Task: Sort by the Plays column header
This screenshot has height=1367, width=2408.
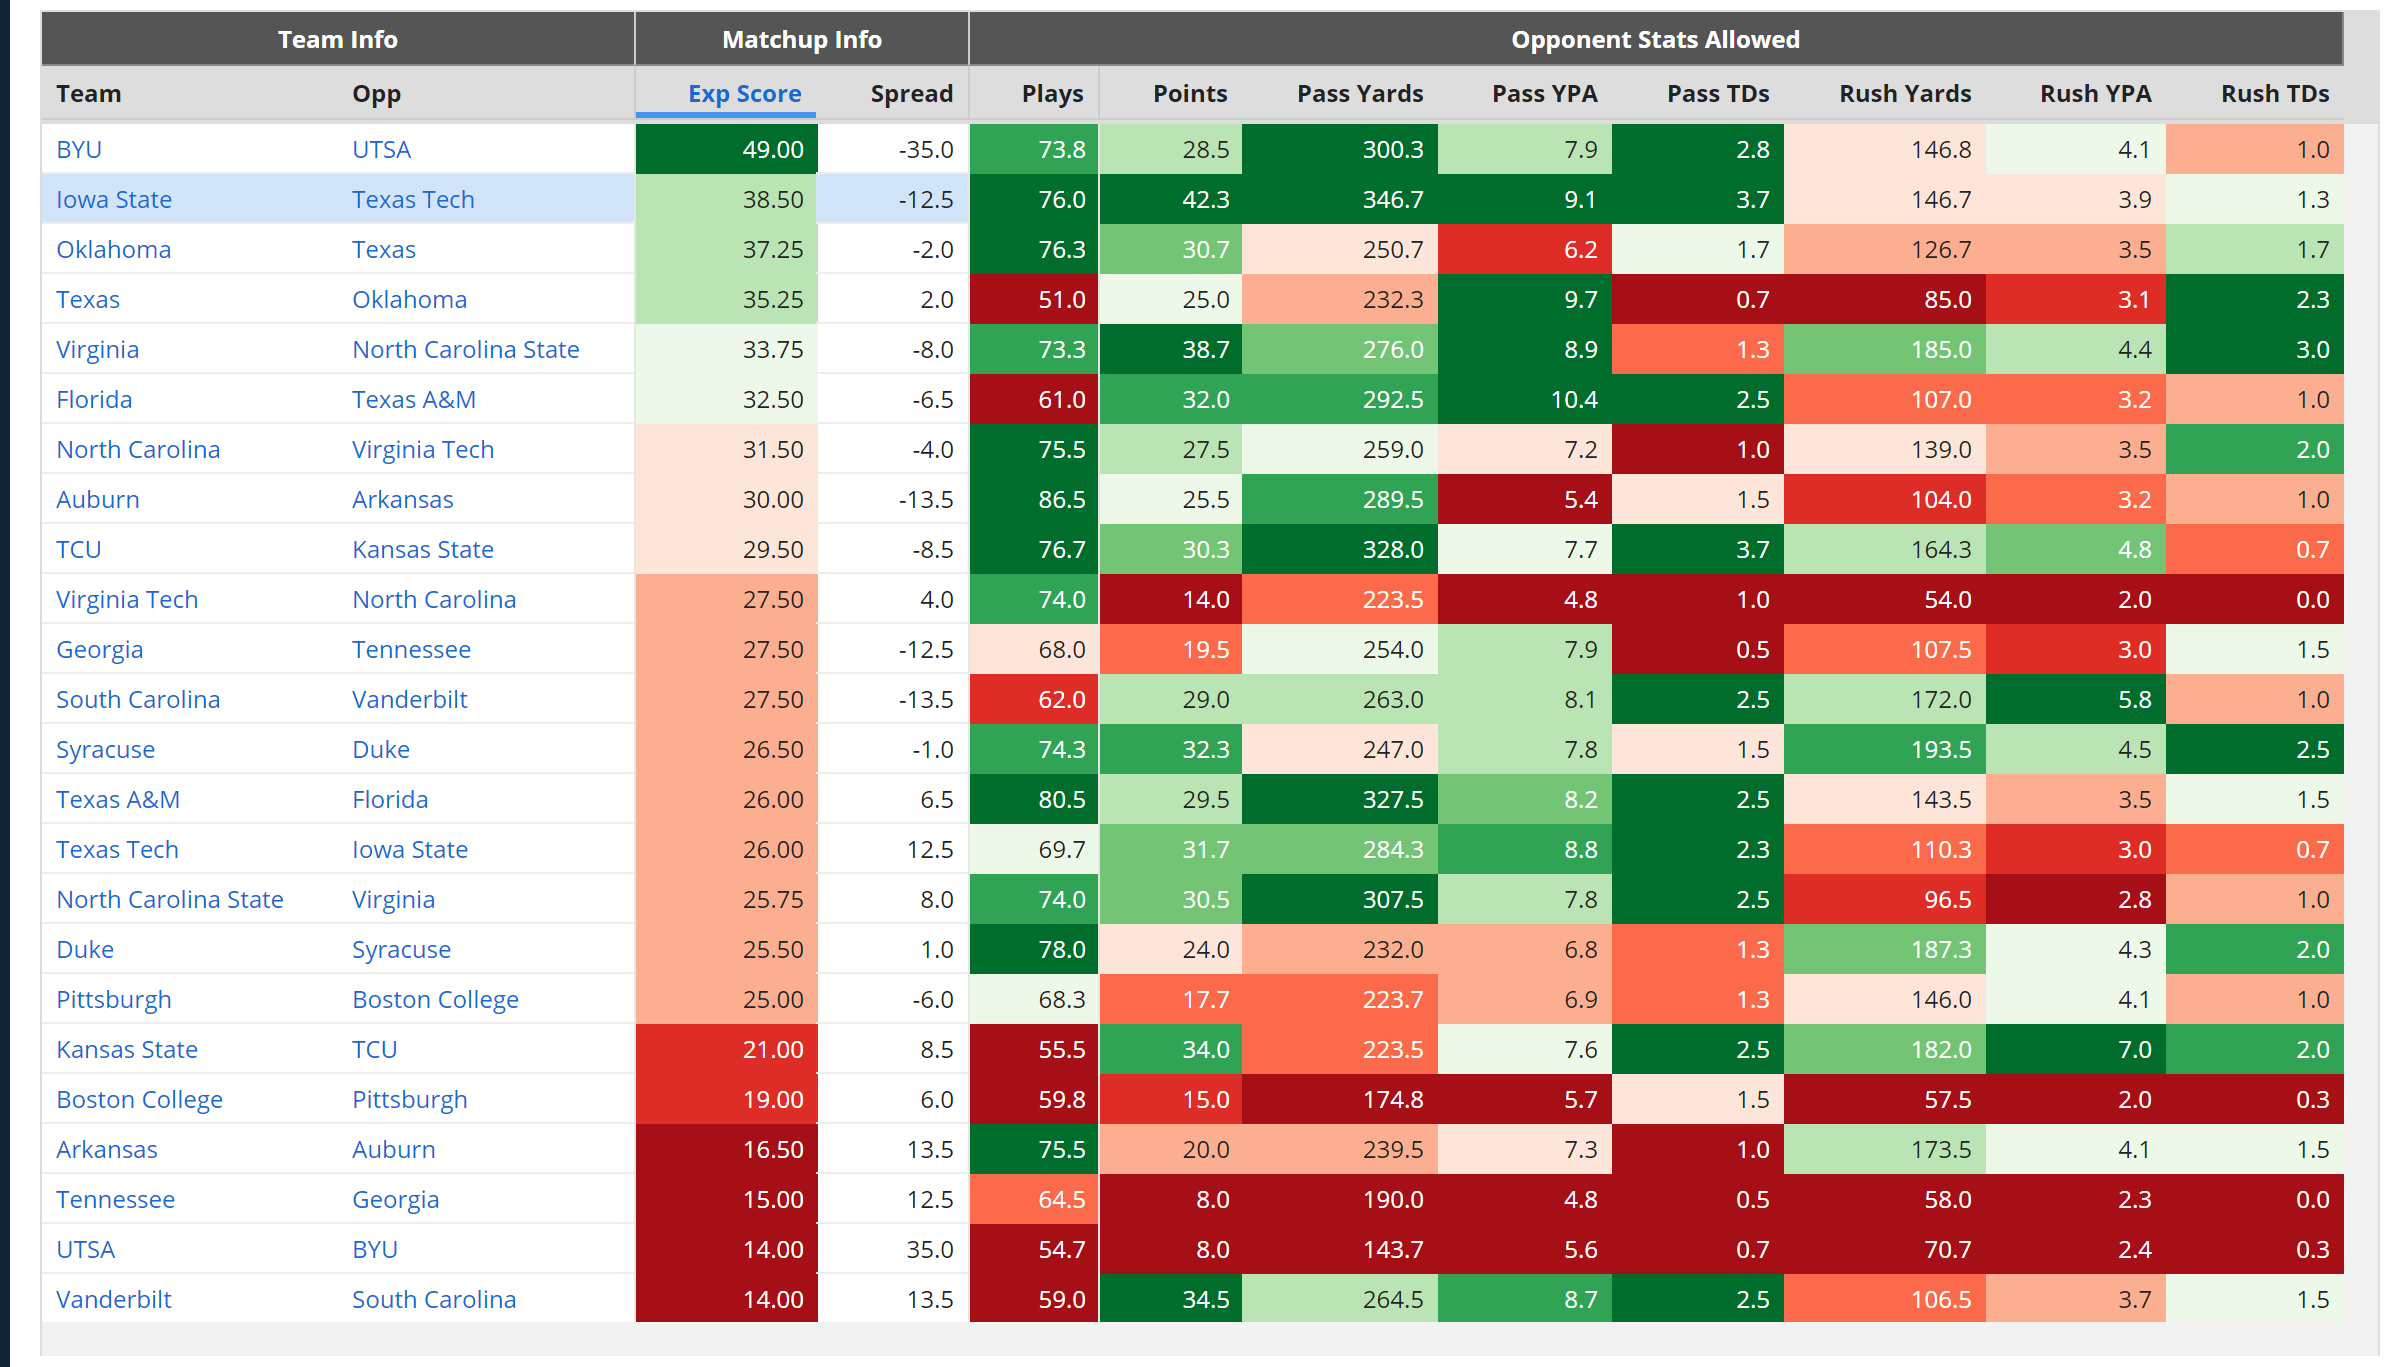Action: point(1052,94)
